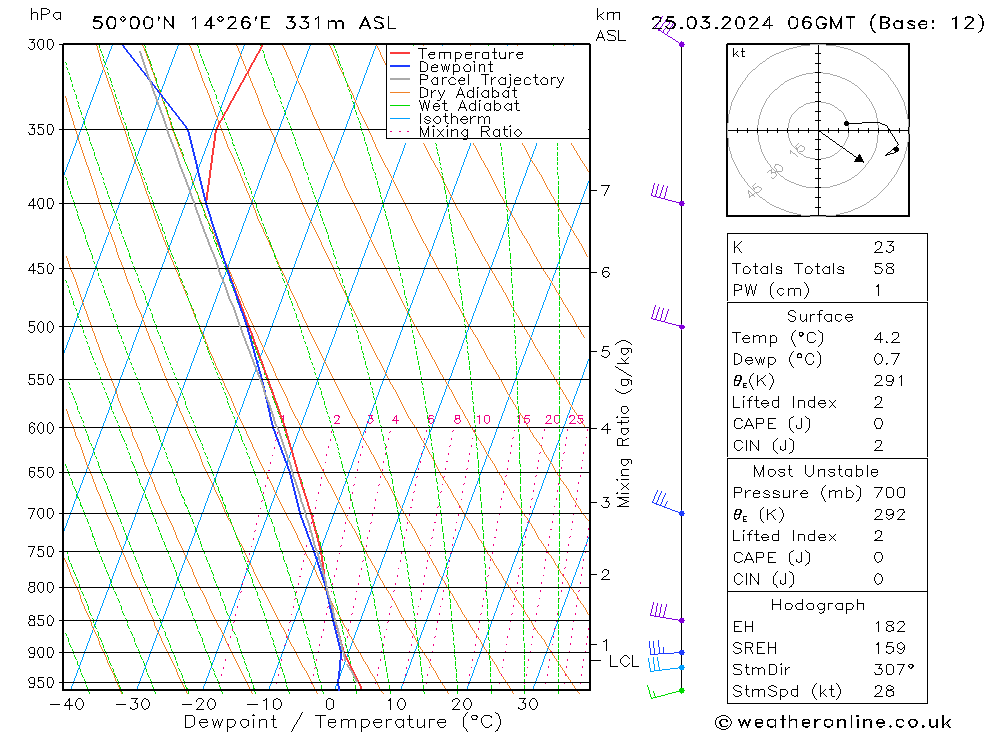
Task: Click the SREH value 159
Action: (x=890, y=648)
